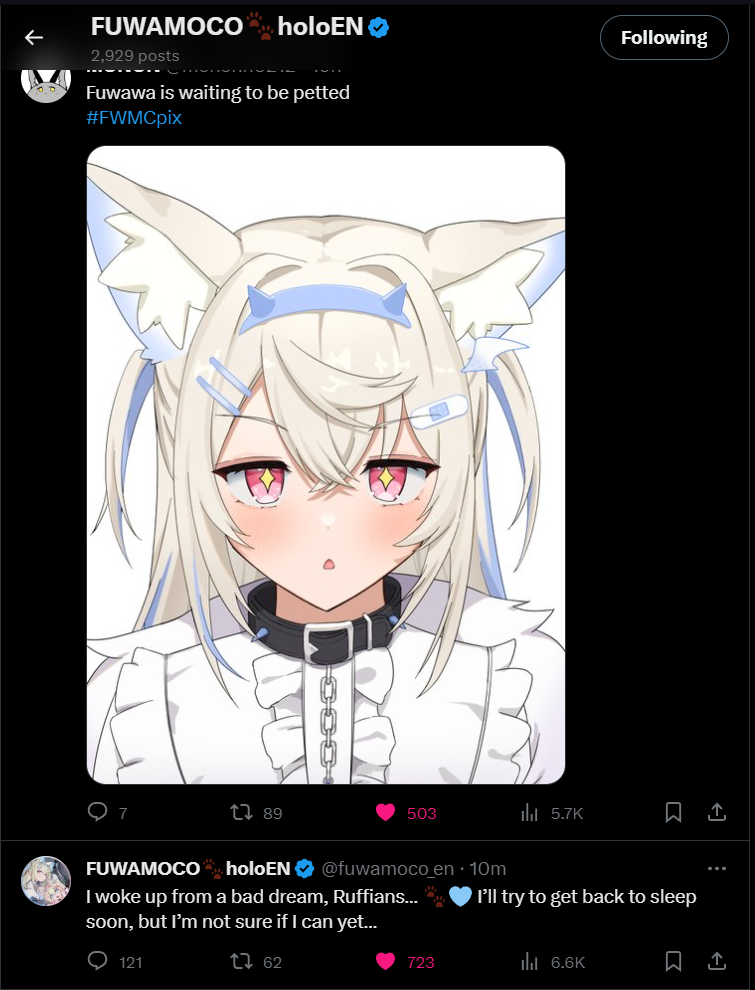Open the #FWMCpix hashtag link
This screenshot has height=990, width=755.
pos(134,117)
